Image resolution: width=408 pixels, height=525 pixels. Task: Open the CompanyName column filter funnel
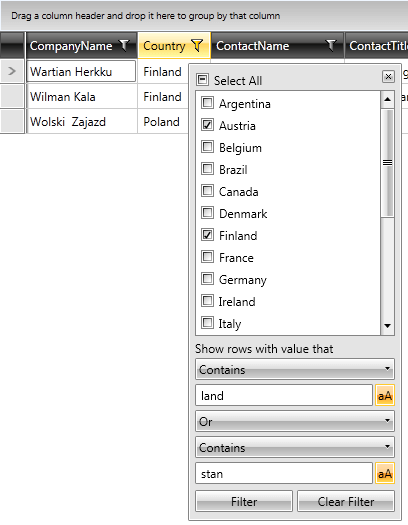(x=124, y=45)
